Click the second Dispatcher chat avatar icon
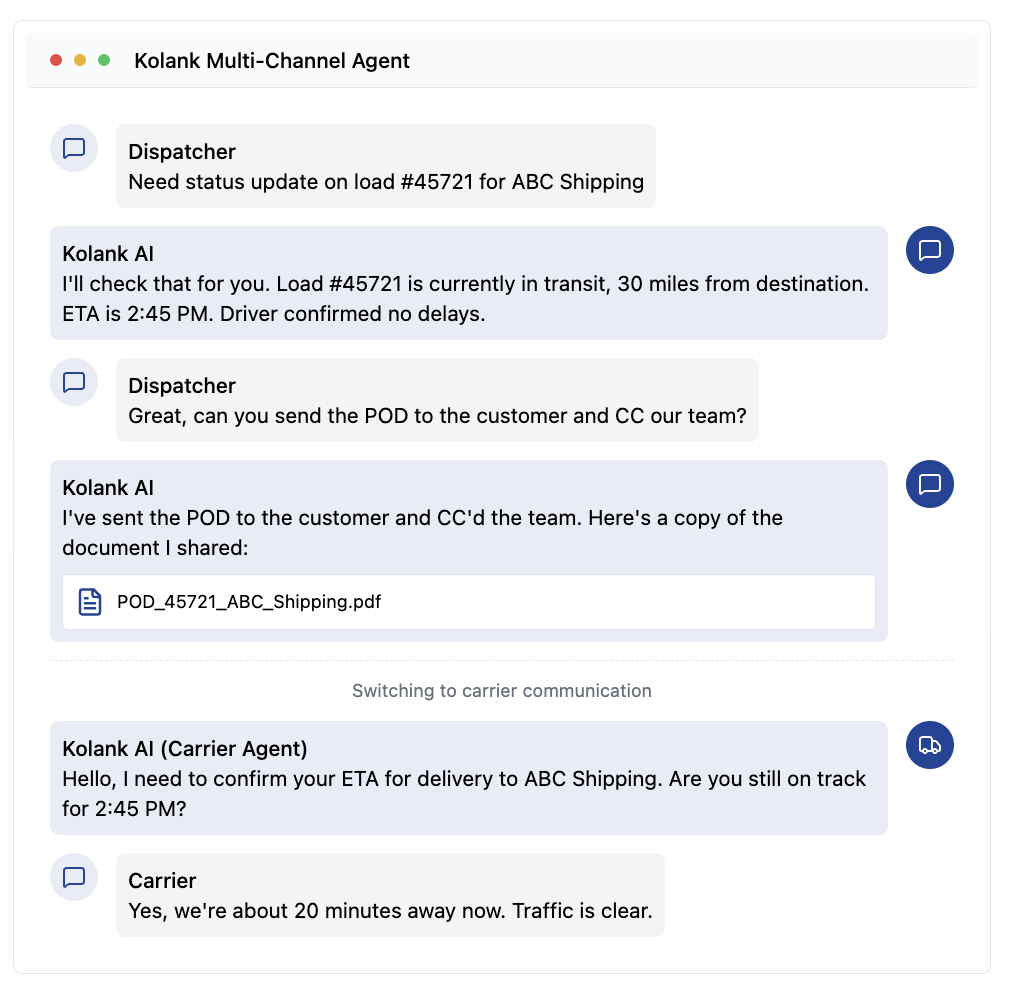1016x994 pixels. tap(74, 382)
